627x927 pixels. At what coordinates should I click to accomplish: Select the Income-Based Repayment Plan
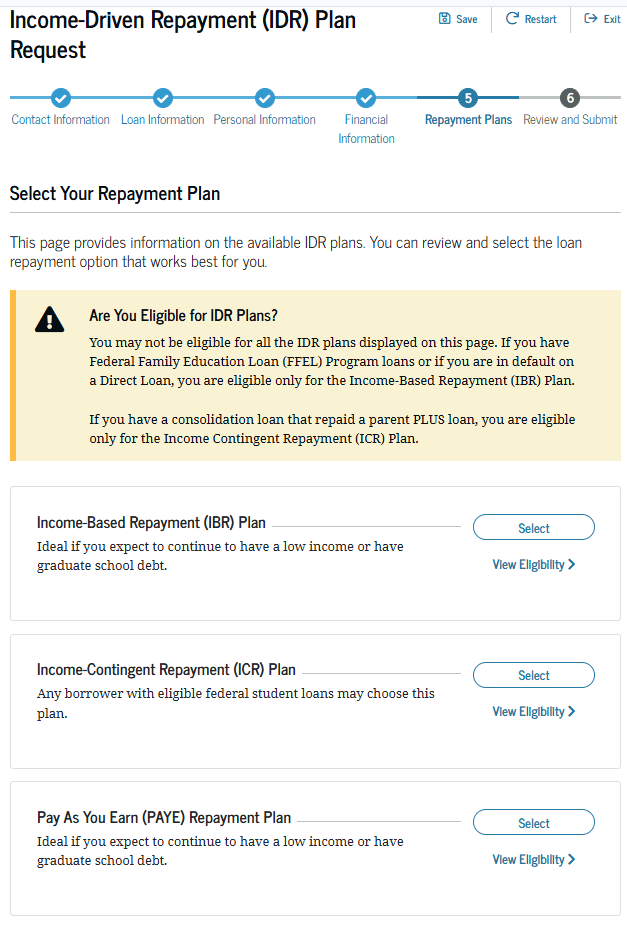click(533, 527)
